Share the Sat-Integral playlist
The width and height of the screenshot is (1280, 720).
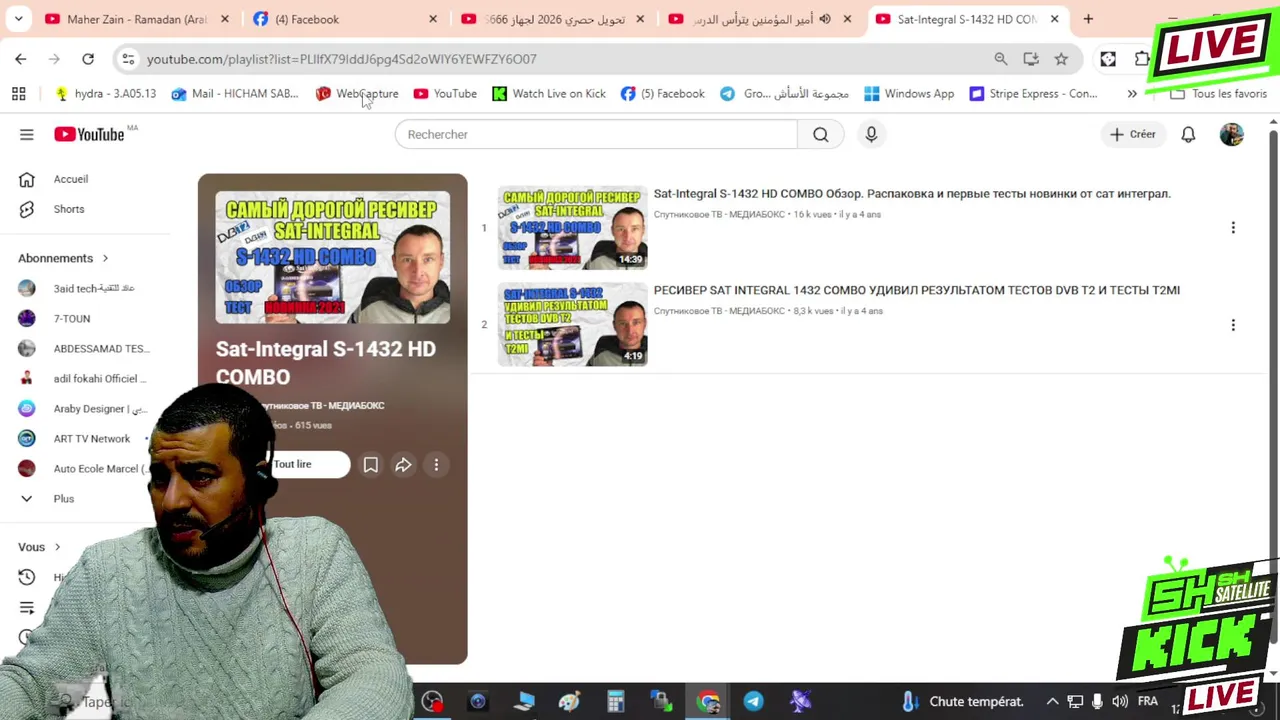(x=403, y=464)
